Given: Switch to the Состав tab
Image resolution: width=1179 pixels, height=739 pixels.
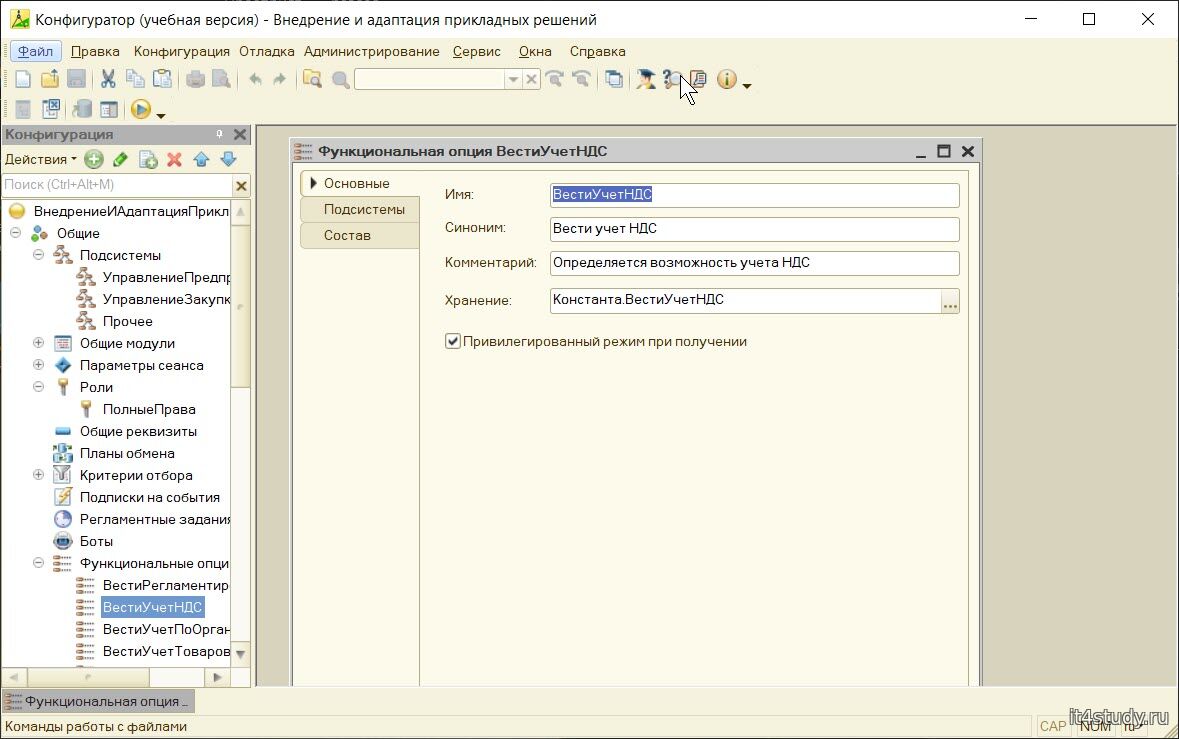Looking at the screenshot, I should 347,236.
